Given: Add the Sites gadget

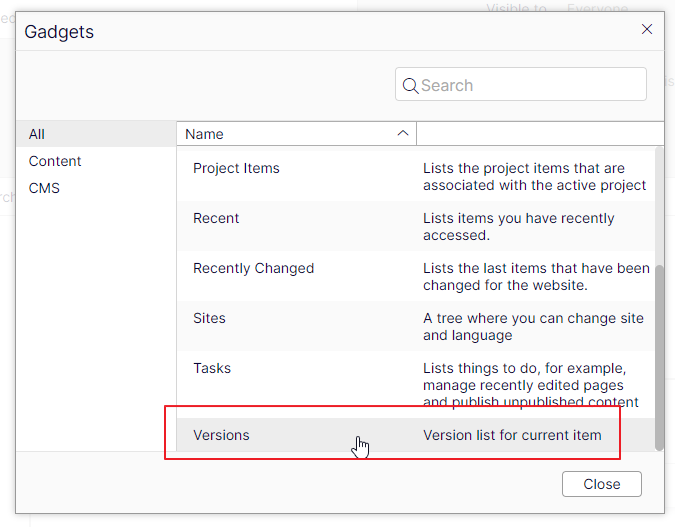Looking at the screenshot, I should (x=209, y=318).
